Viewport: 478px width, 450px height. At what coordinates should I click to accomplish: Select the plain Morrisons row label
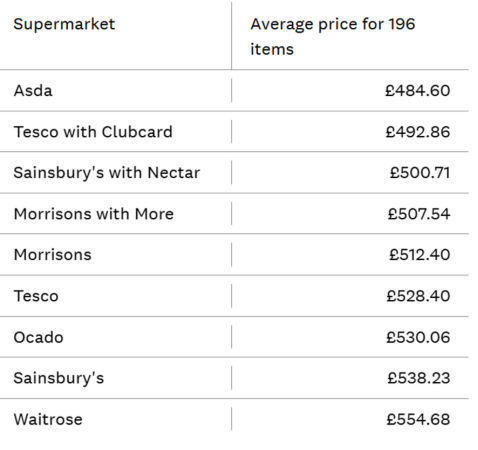pos(52,255)
